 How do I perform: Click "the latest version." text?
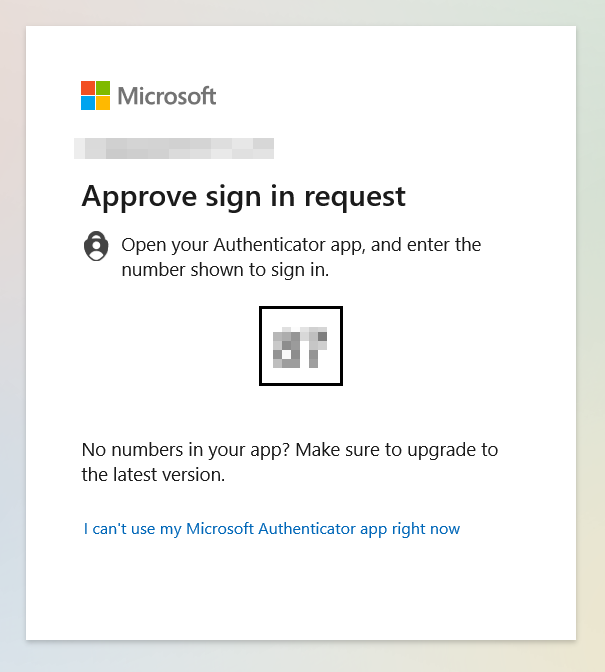pos(153,475)
